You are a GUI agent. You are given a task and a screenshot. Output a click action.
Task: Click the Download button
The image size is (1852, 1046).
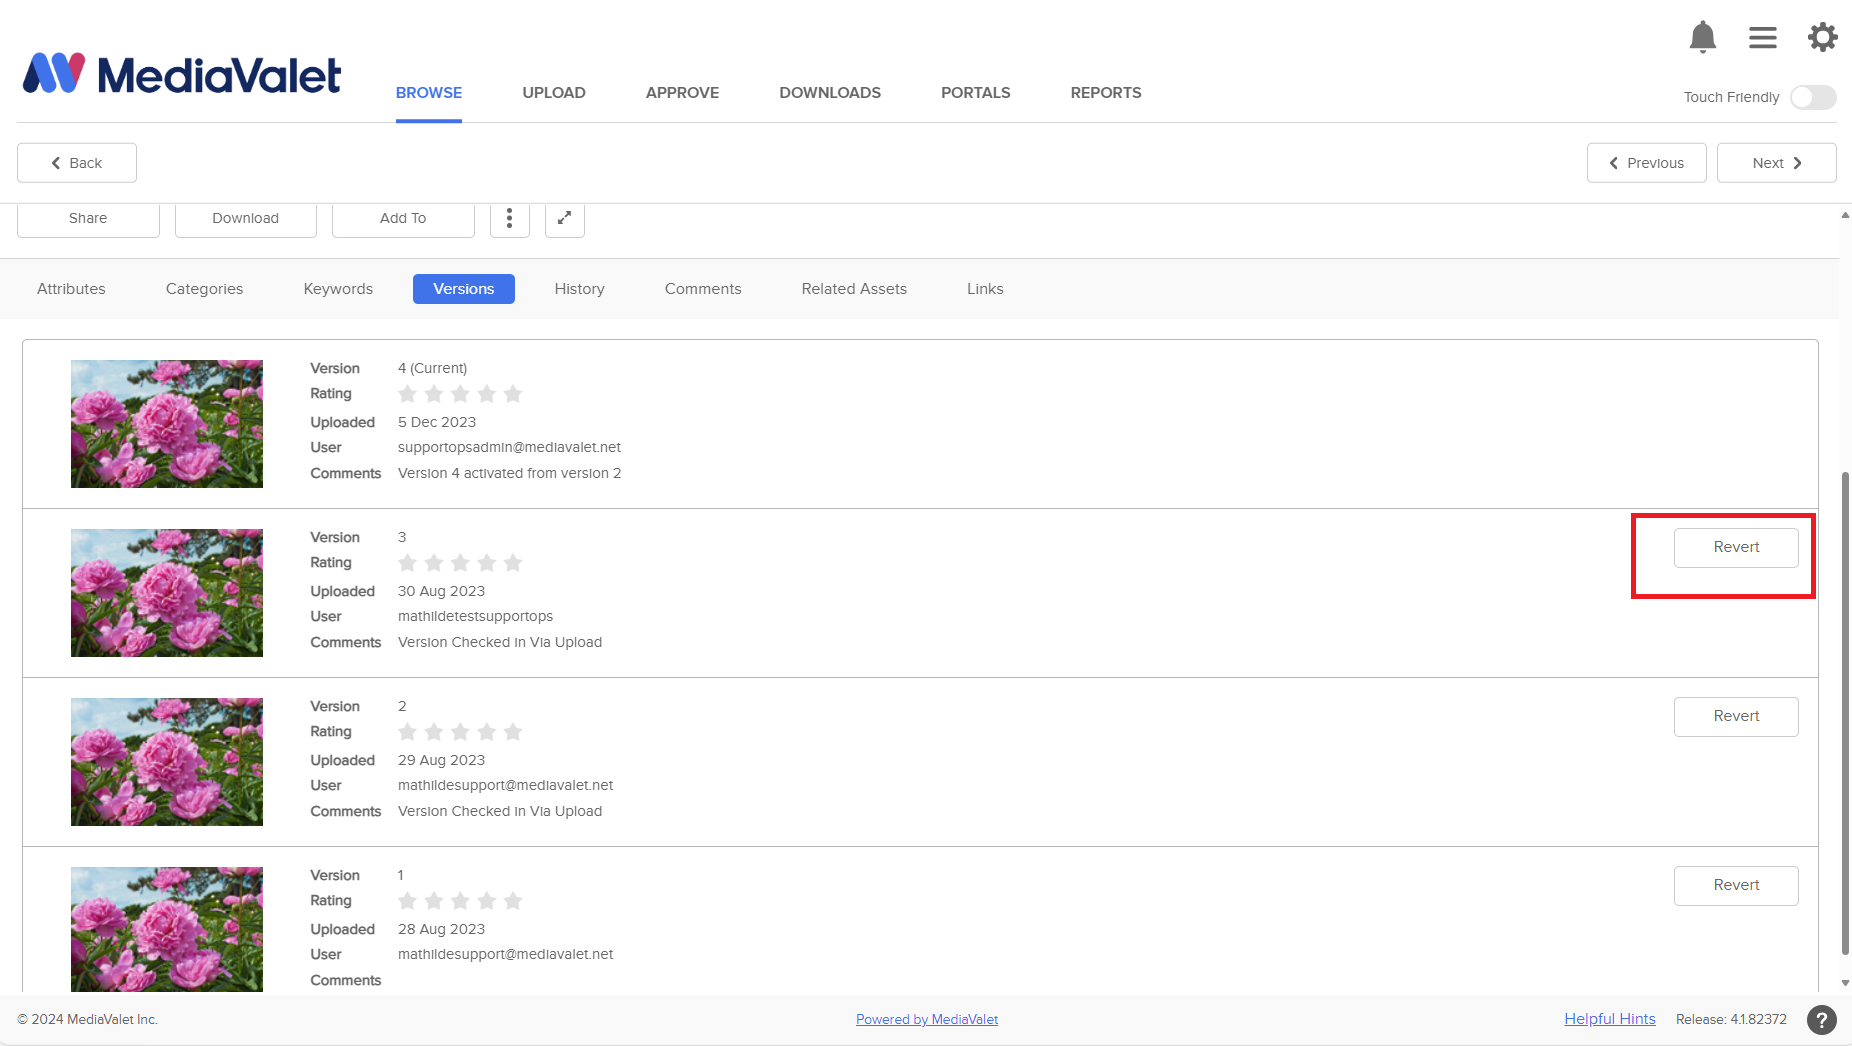coord(246,218)
